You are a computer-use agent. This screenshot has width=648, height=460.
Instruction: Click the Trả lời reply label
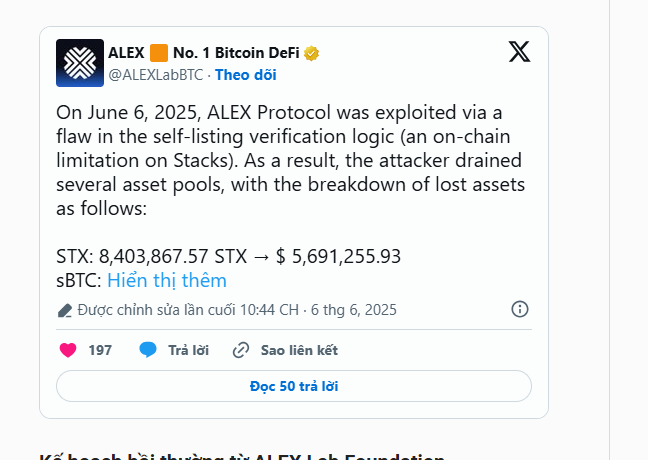pos(188,350)
